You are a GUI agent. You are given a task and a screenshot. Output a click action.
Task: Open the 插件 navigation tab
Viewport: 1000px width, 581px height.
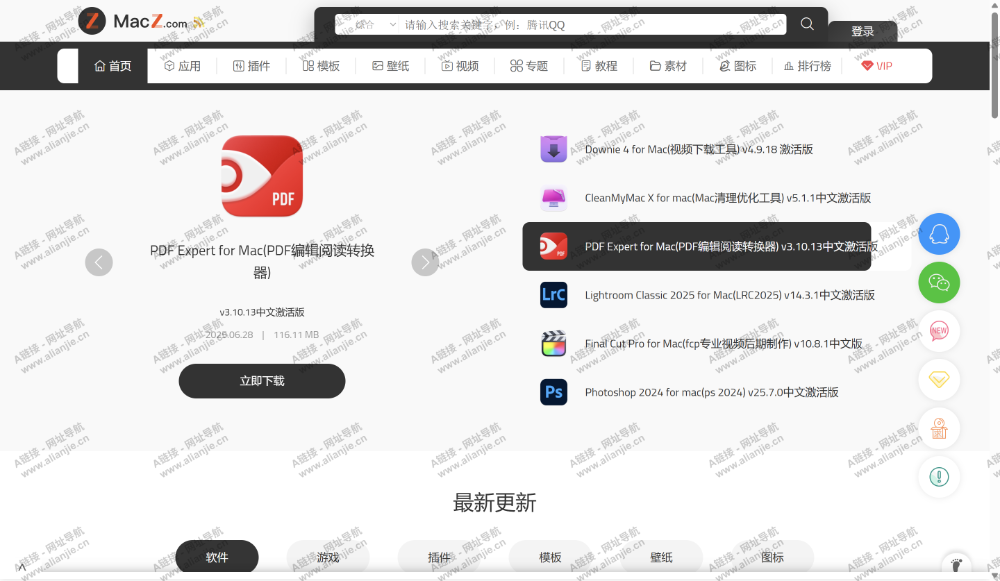251,66
